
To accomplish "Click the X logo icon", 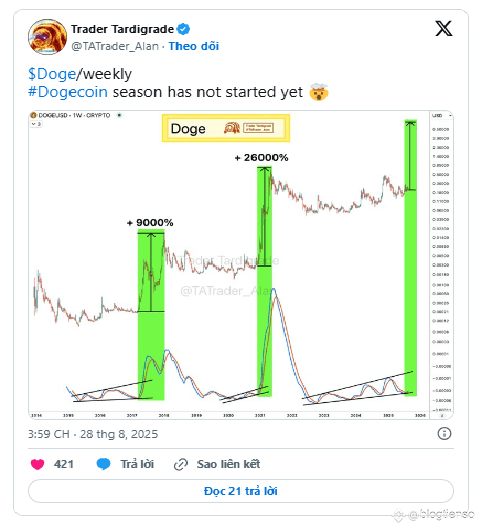I will tap(444, 28).
